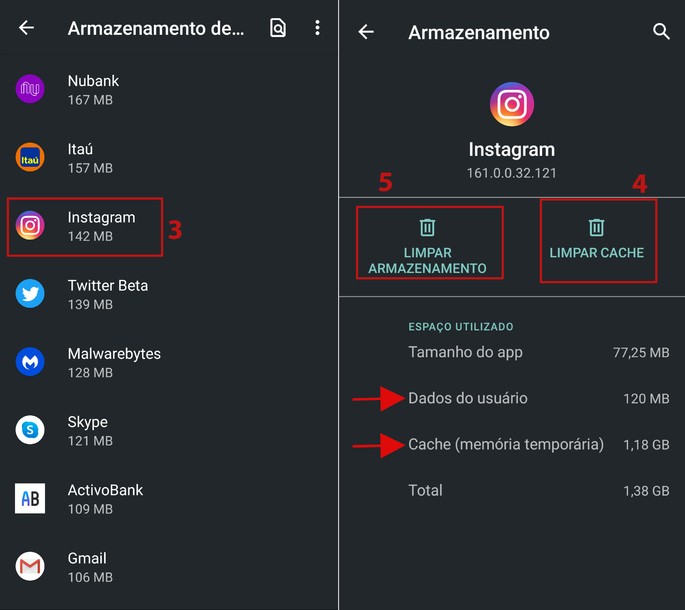Image resolution: width=685 pixels, height=610 pixels.
Task: Open the Twitter Beta 139 MB entry
Action: pos(169,294)
